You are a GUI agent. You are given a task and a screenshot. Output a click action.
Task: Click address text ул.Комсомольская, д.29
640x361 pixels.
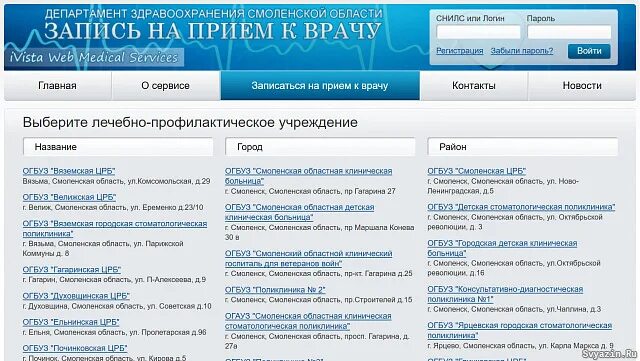169,181
